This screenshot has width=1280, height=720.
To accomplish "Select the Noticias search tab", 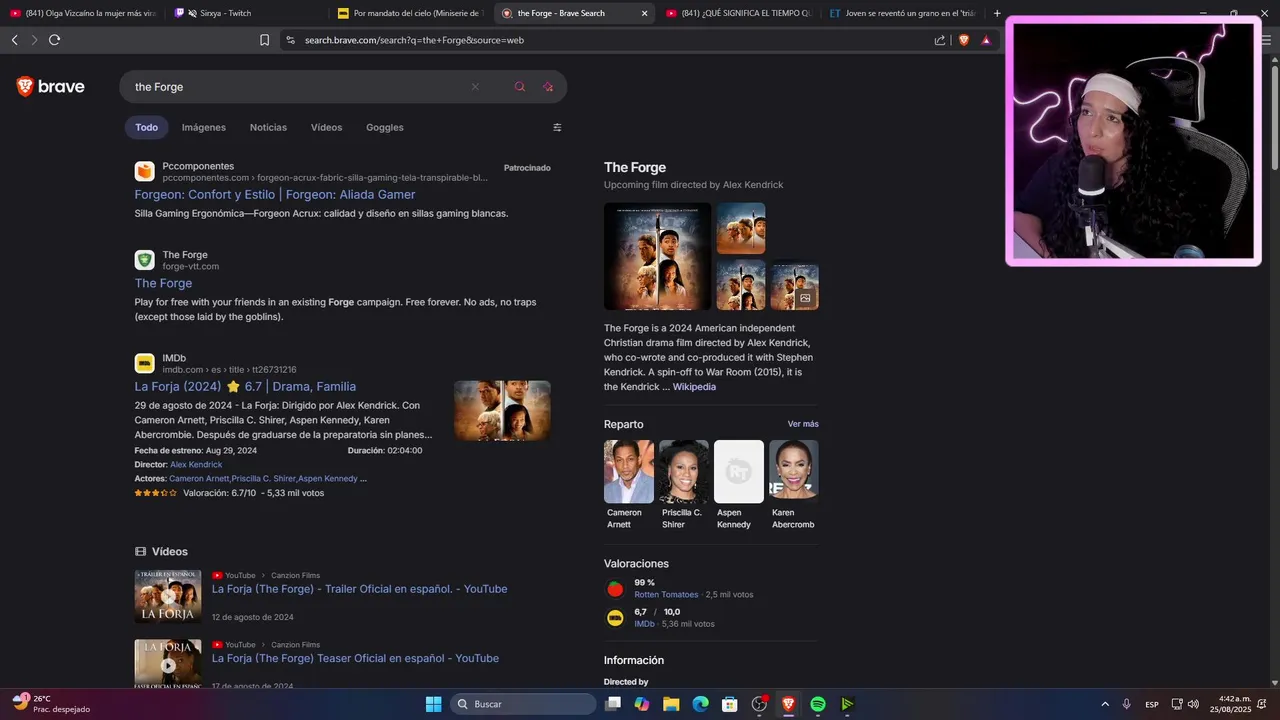I will pyautogui.click(x=268, y=127).
